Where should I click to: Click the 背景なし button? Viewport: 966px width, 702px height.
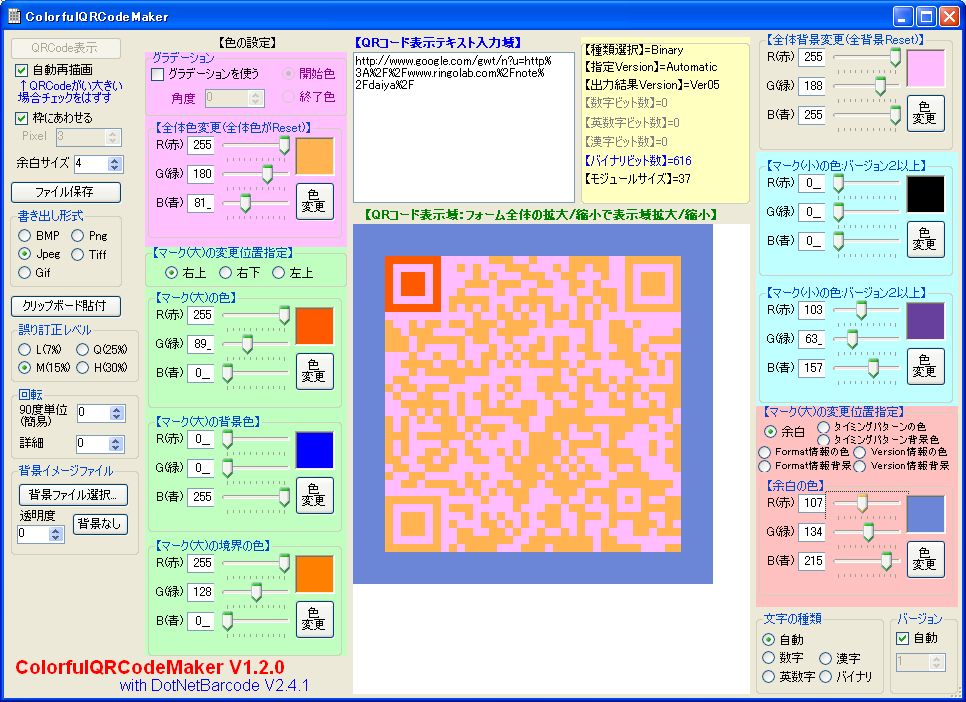pyautogui.click(x=100, y=524)
